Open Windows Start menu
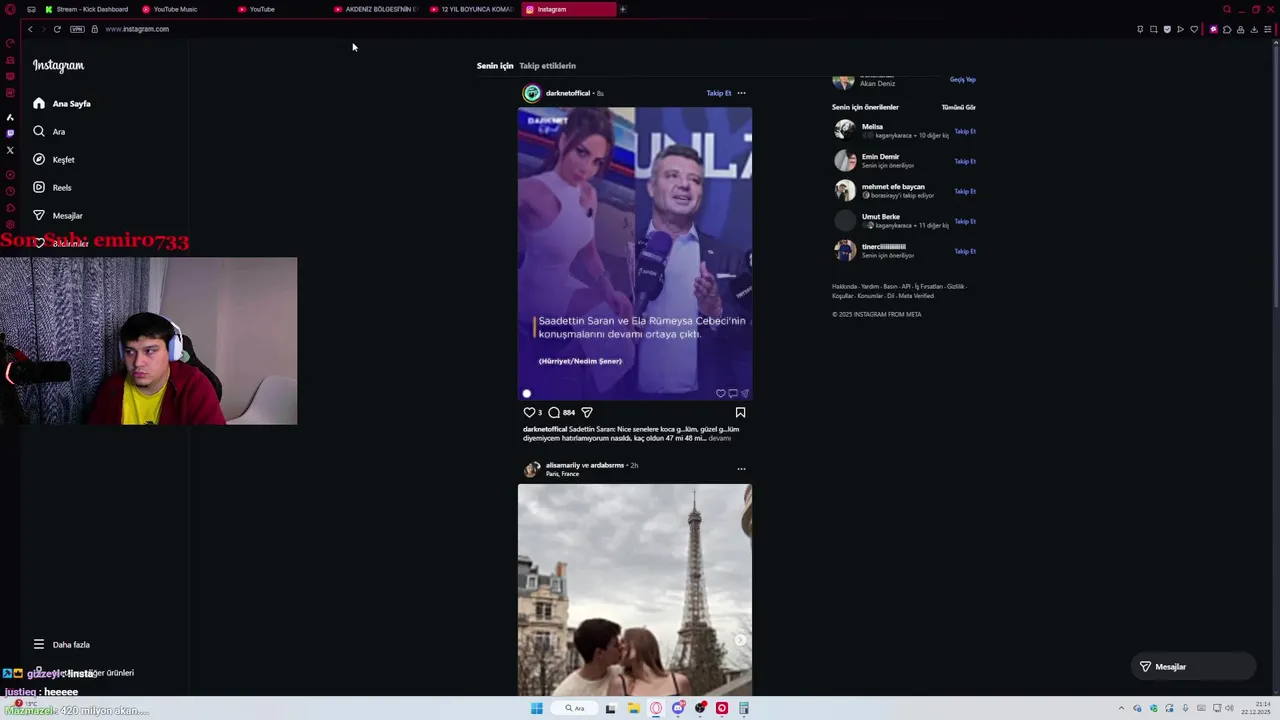The height and width of the screenshot is (720, 1280). 536,708
